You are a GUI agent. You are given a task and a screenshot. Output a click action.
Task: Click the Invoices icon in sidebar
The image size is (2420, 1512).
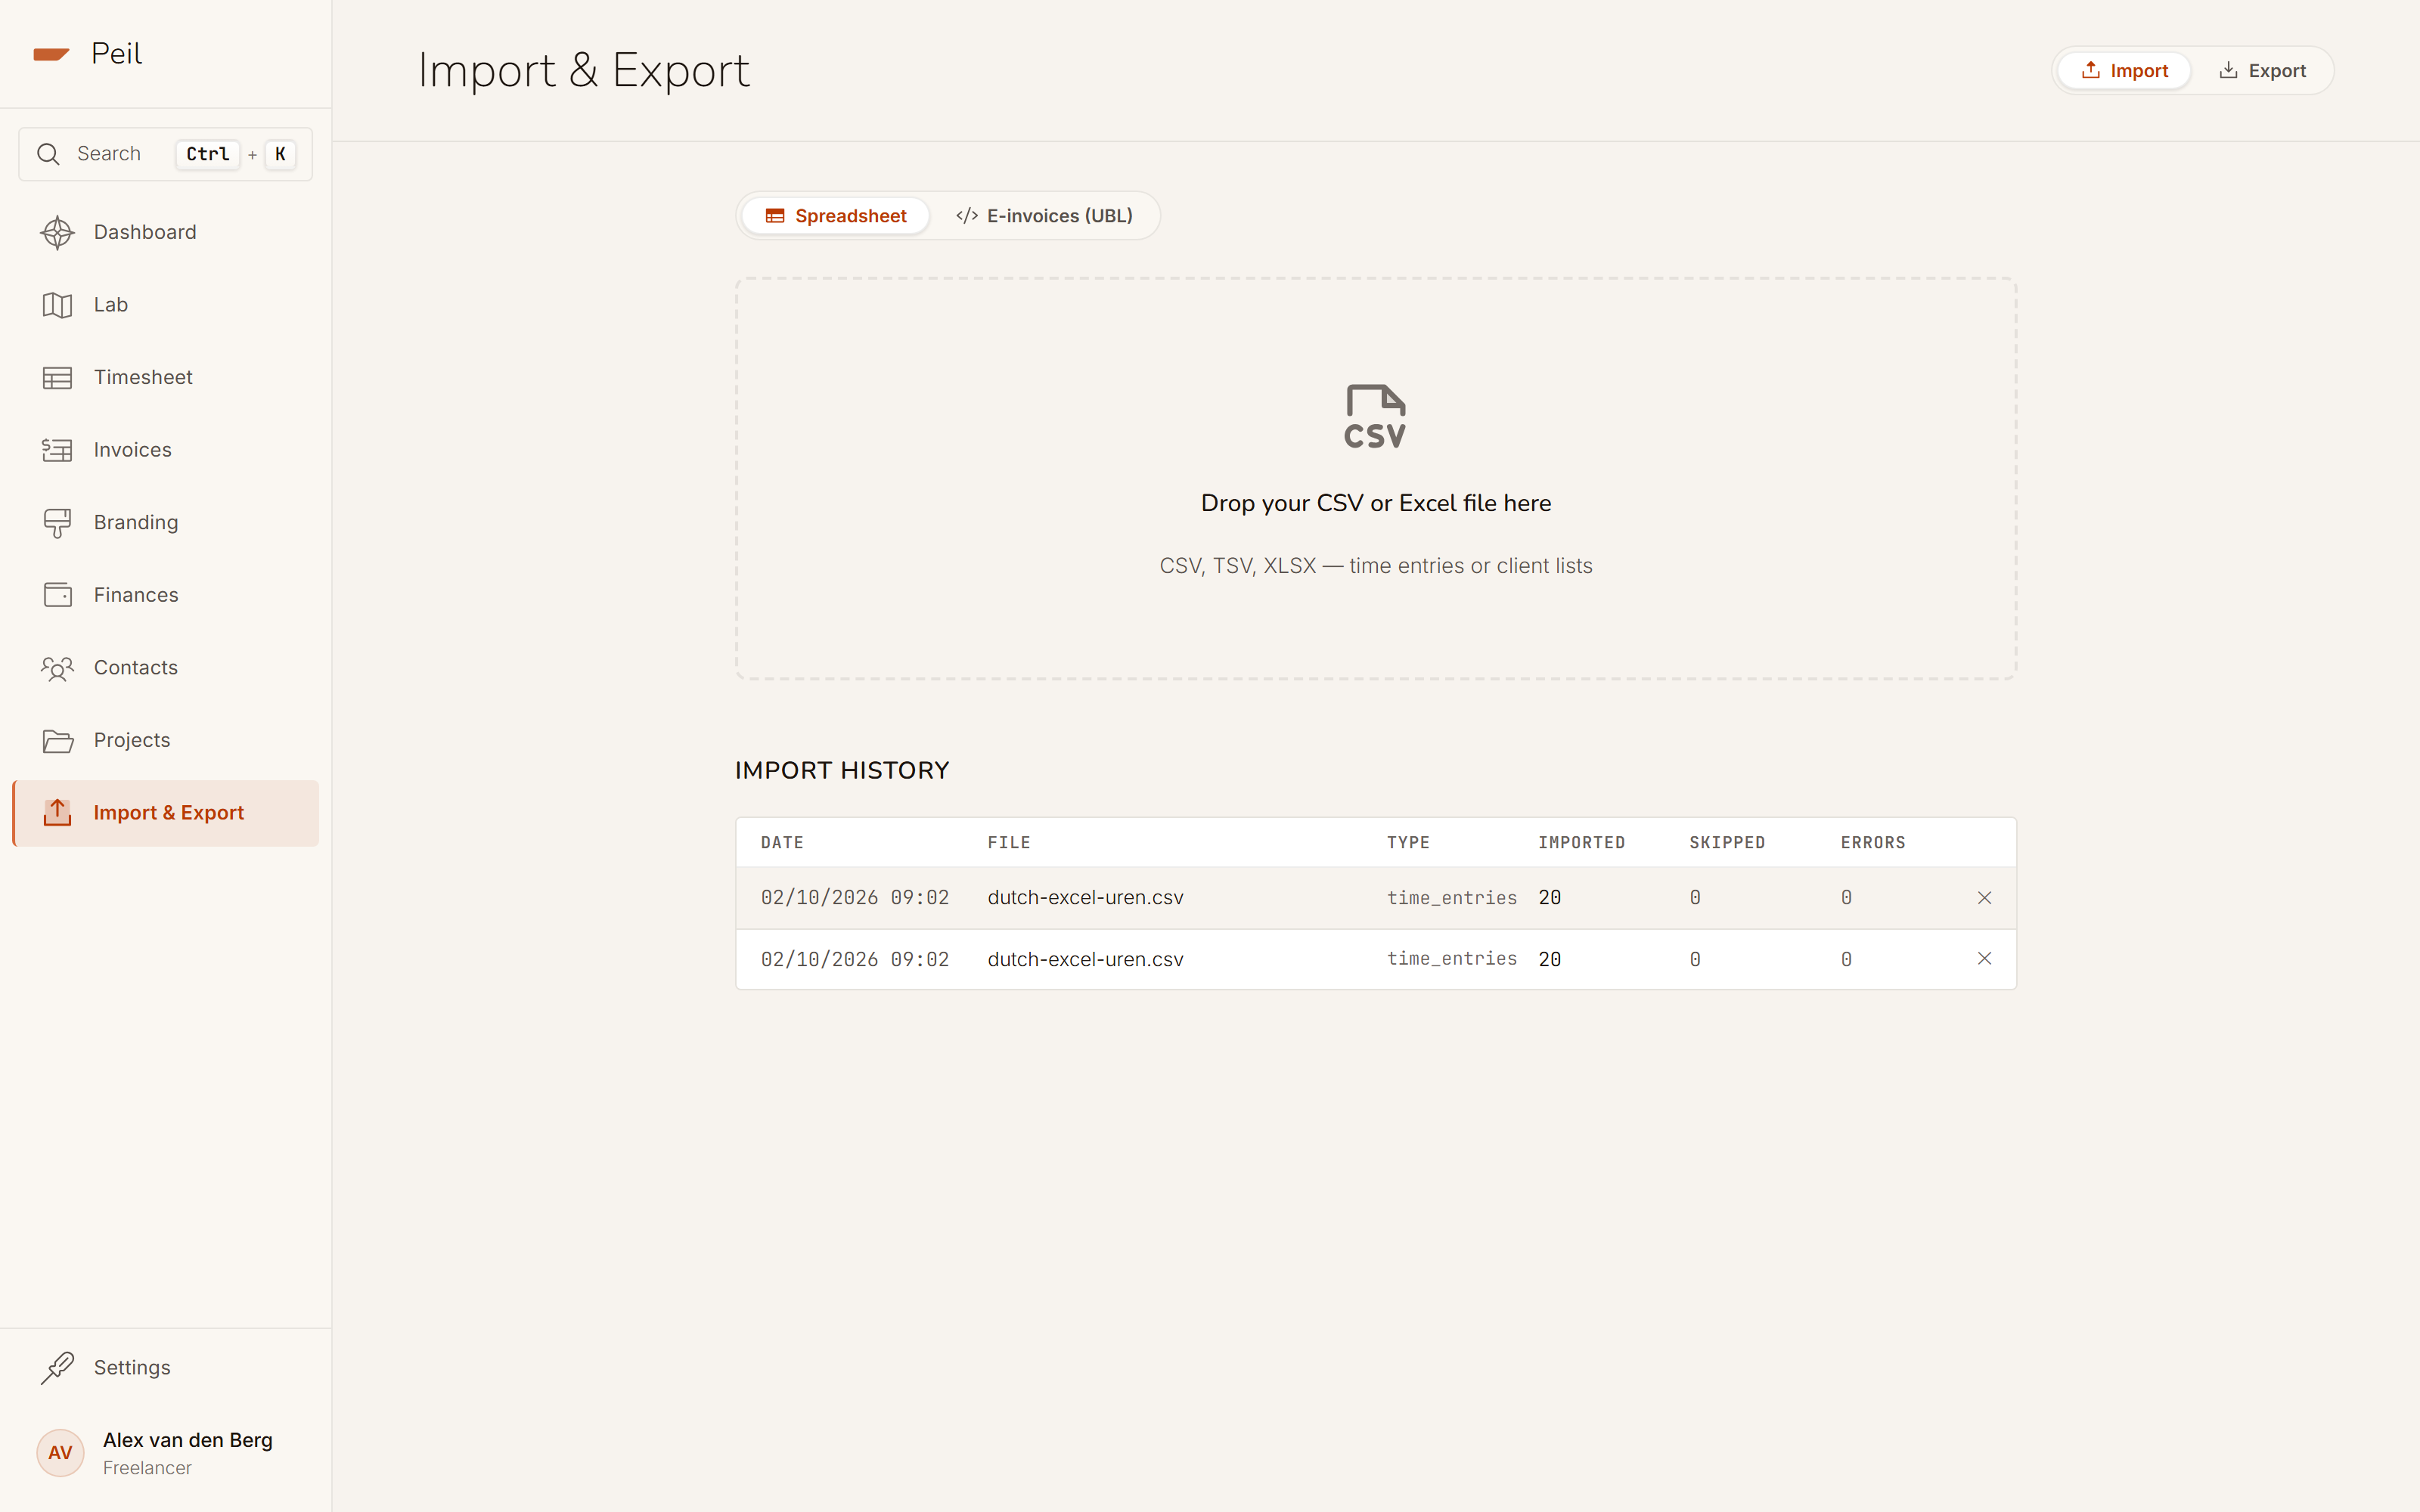pyautogui.click(x=57, y=450)
